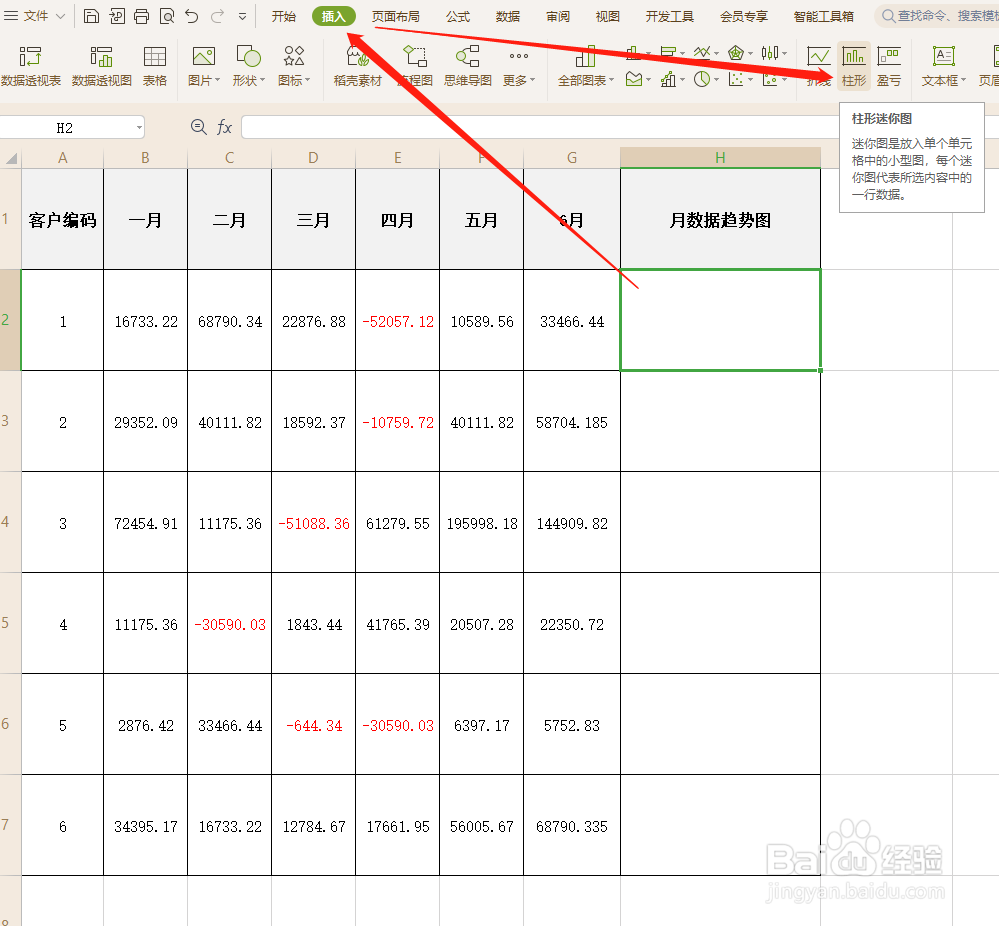
Task: Open the 视图 tab
Action: click(607, 17)
